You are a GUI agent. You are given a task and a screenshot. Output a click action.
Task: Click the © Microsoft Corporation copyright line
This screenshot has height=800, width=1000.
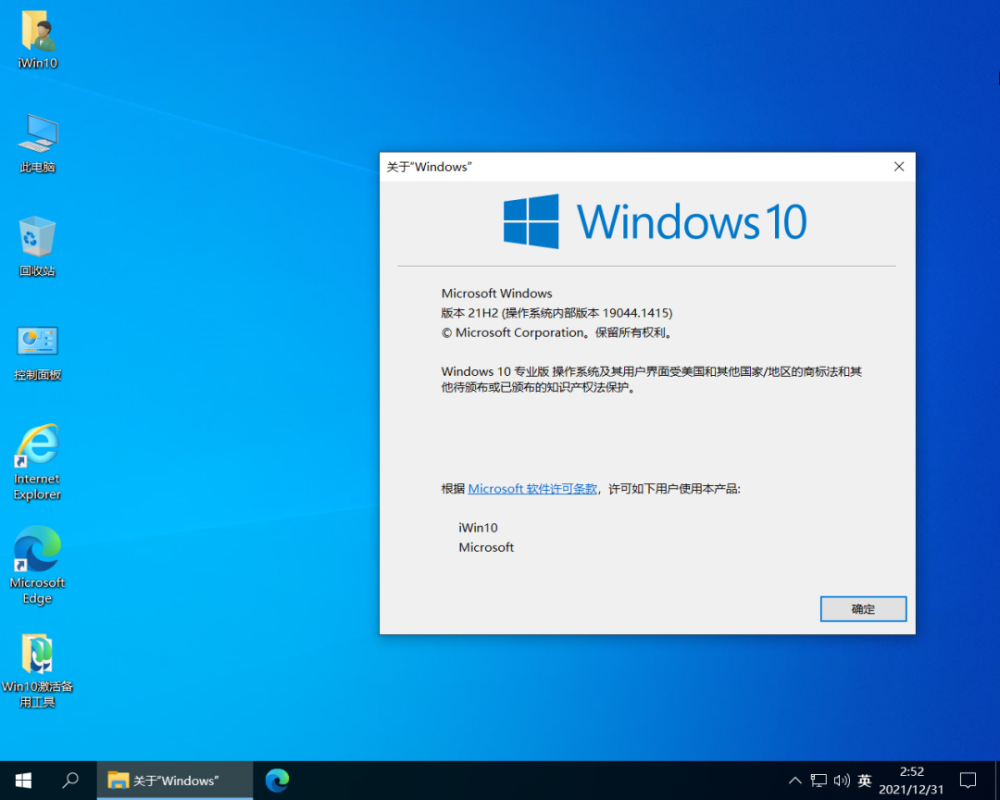click(x=557, y=332)
